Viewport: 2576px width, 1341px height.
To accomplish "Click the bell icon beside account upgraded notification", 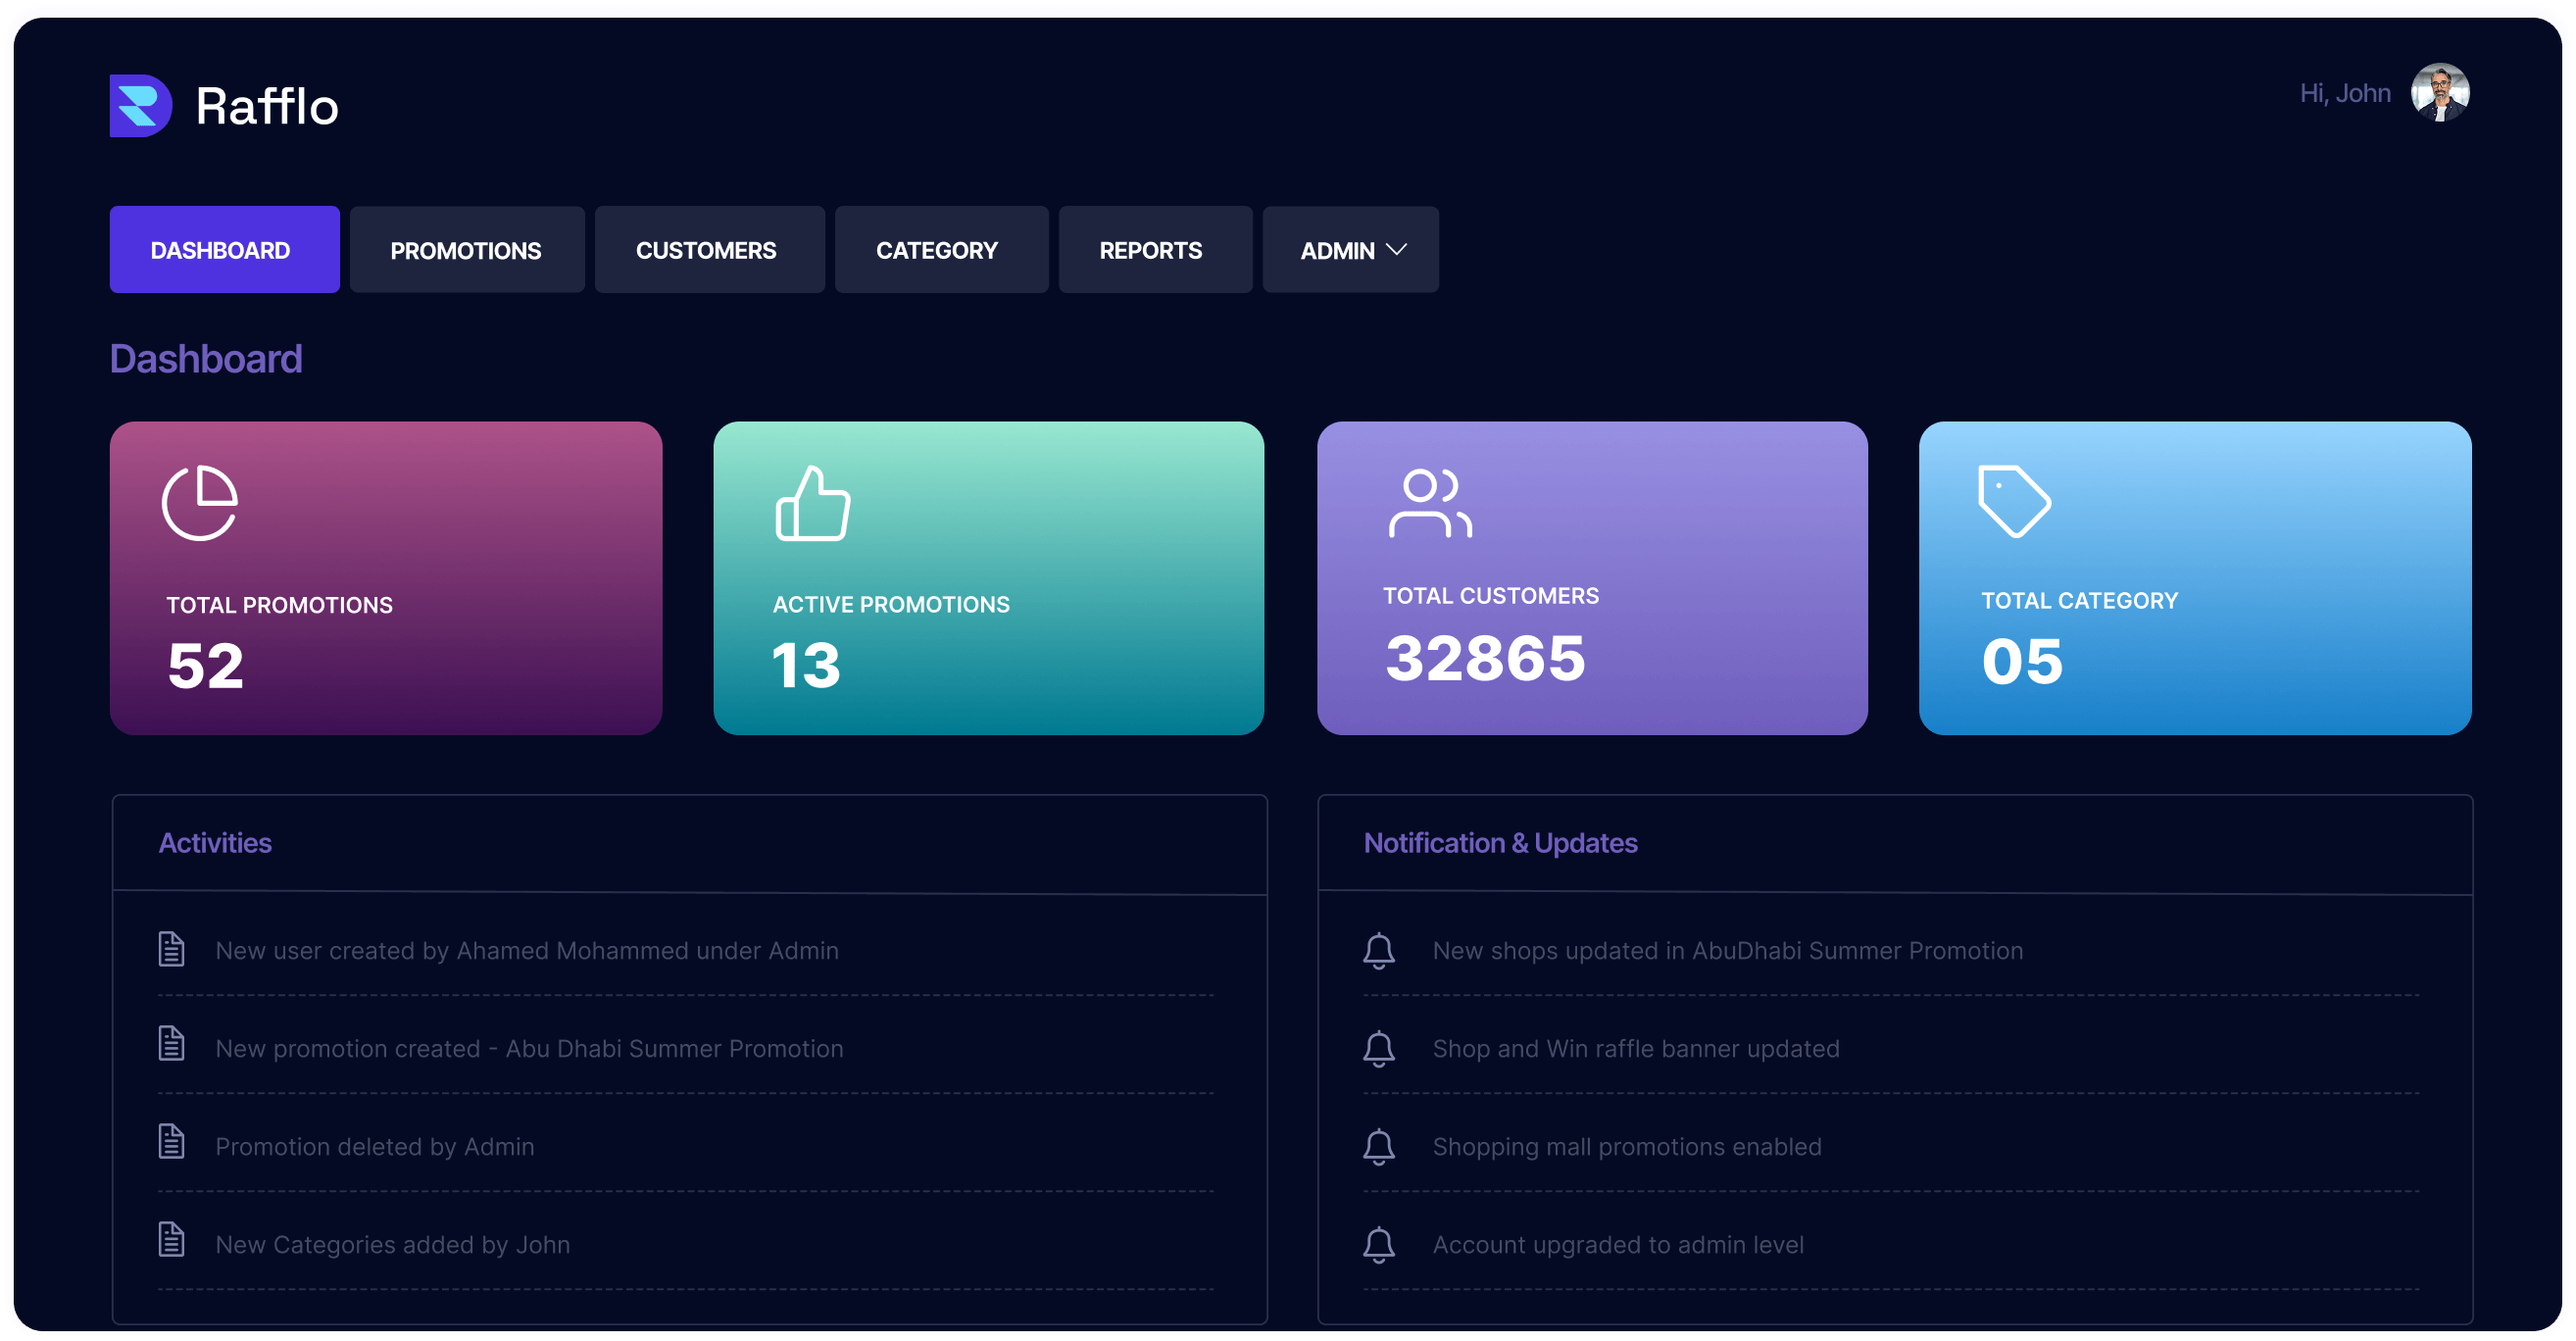I will (x=1380, y=1244).
